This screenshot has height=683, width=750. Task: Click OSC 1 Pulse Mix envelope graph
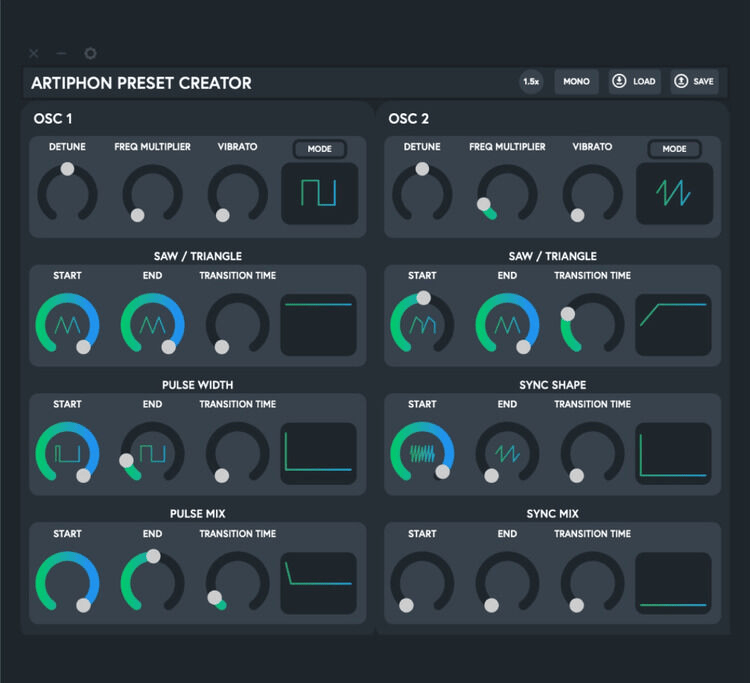click(x=319, y=583)
